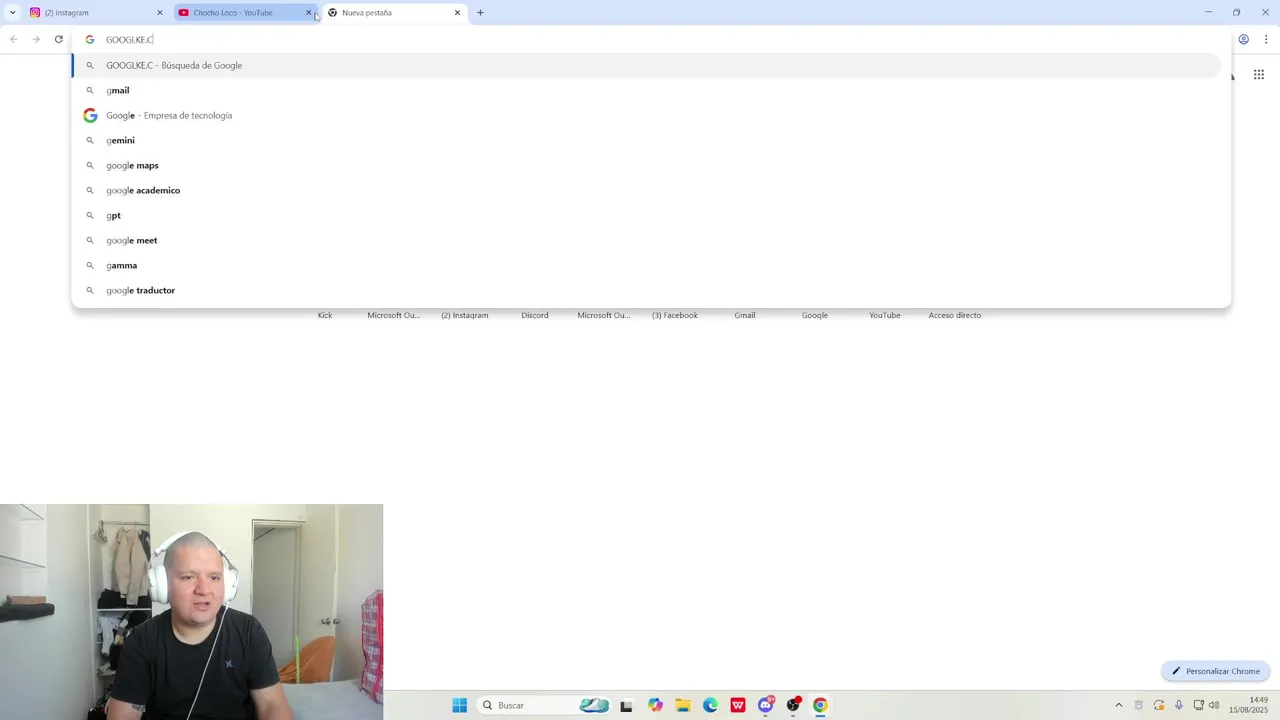Go back to previous page
The height and width of the screenshot is (720, 1280).
click(14, 39)
